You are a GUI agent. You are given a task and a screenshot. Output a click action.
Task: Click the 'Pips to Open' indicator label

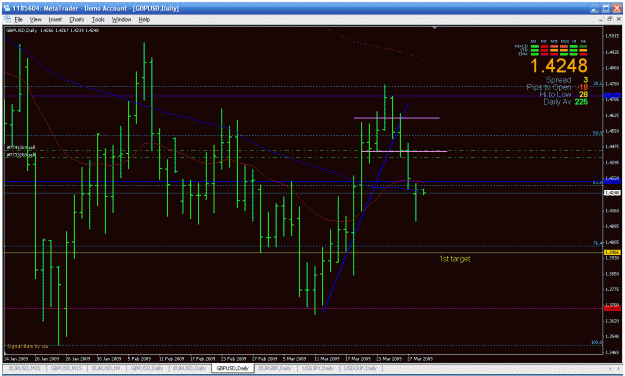[549, 87]
